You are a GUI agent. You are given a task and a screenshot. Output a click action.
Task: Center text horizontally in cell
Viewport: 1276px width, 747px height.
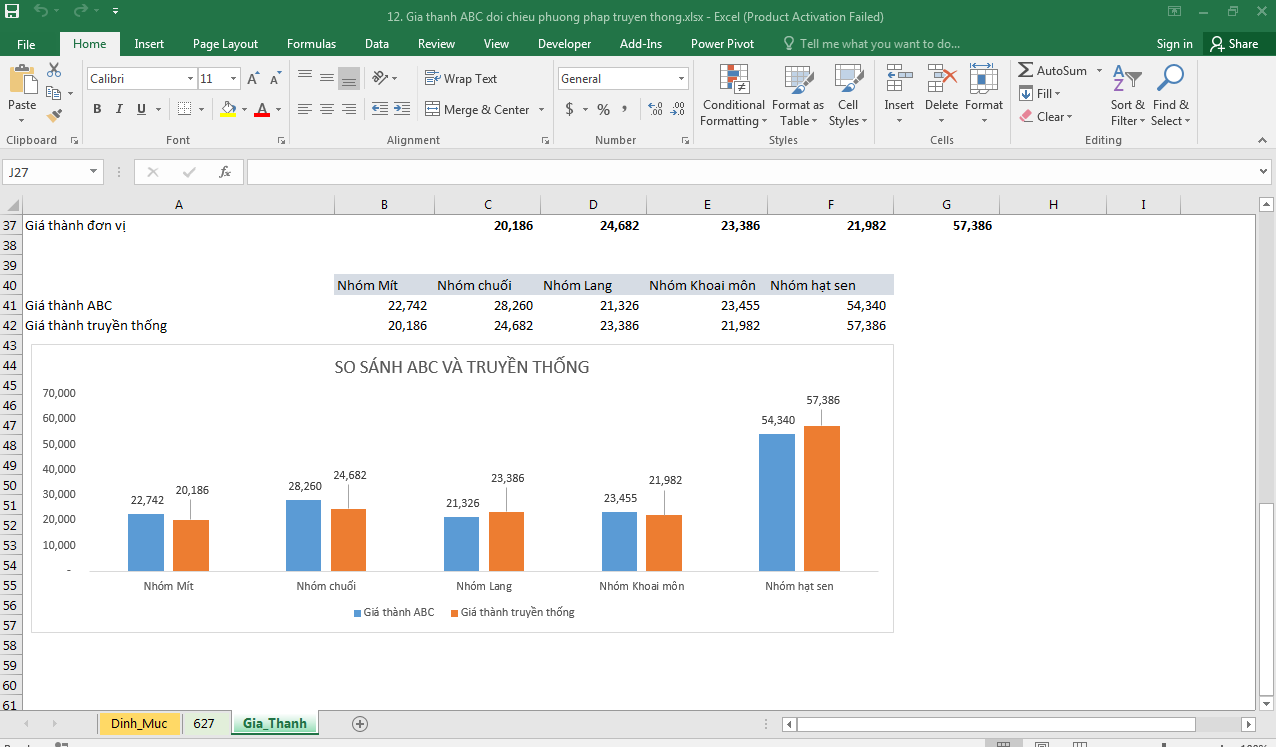pyautogui.click(x=327, y=109)
